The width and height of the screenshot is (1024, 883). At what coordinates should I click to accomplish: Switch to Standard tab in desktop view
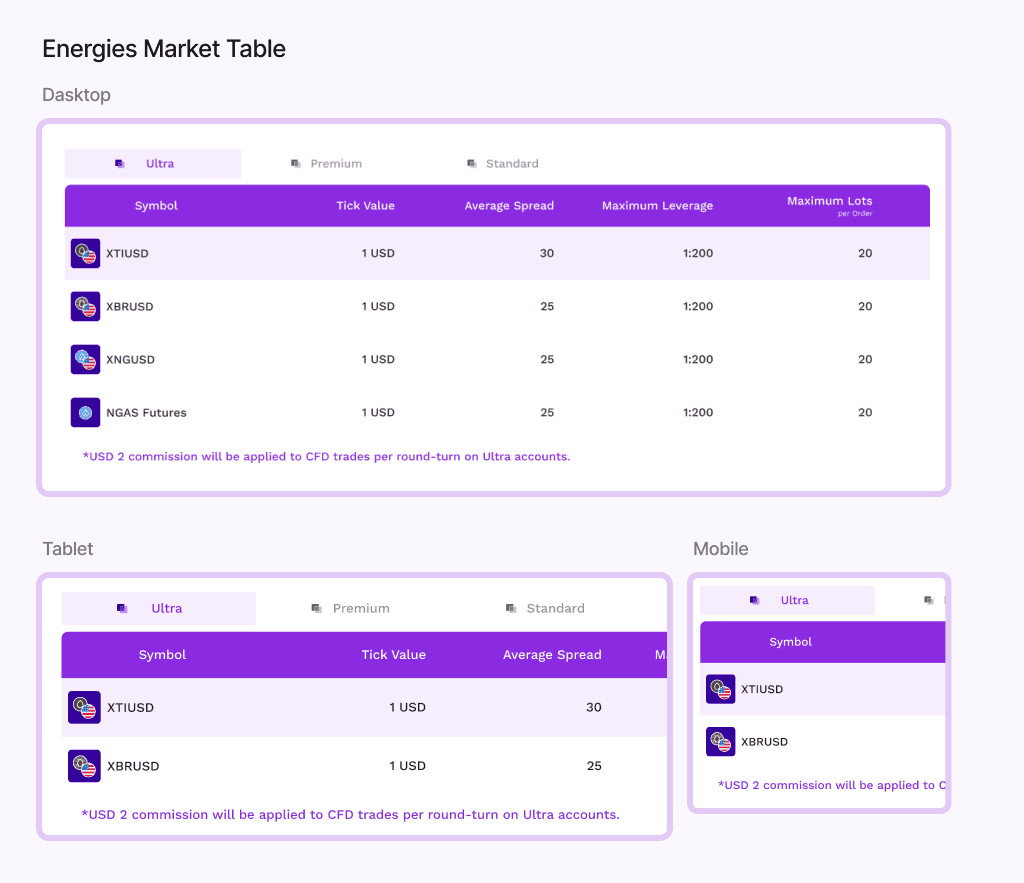(x=503, y=163)
